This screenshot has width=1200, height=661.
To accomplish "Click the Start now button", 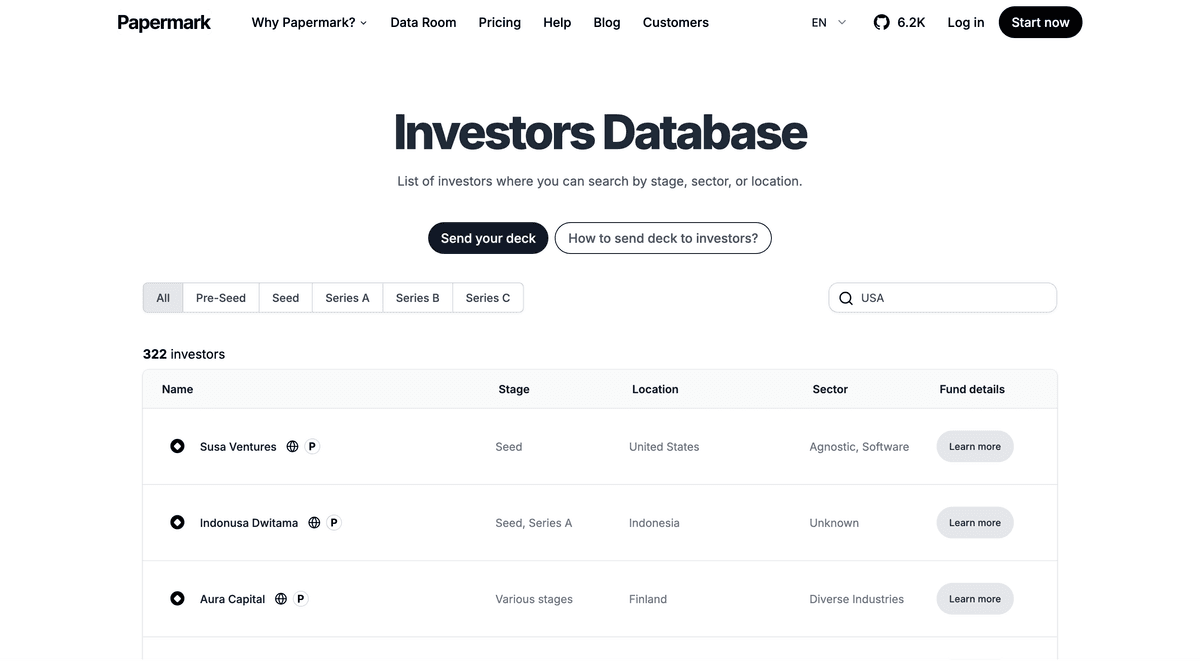I will (x=1040, y=21).
